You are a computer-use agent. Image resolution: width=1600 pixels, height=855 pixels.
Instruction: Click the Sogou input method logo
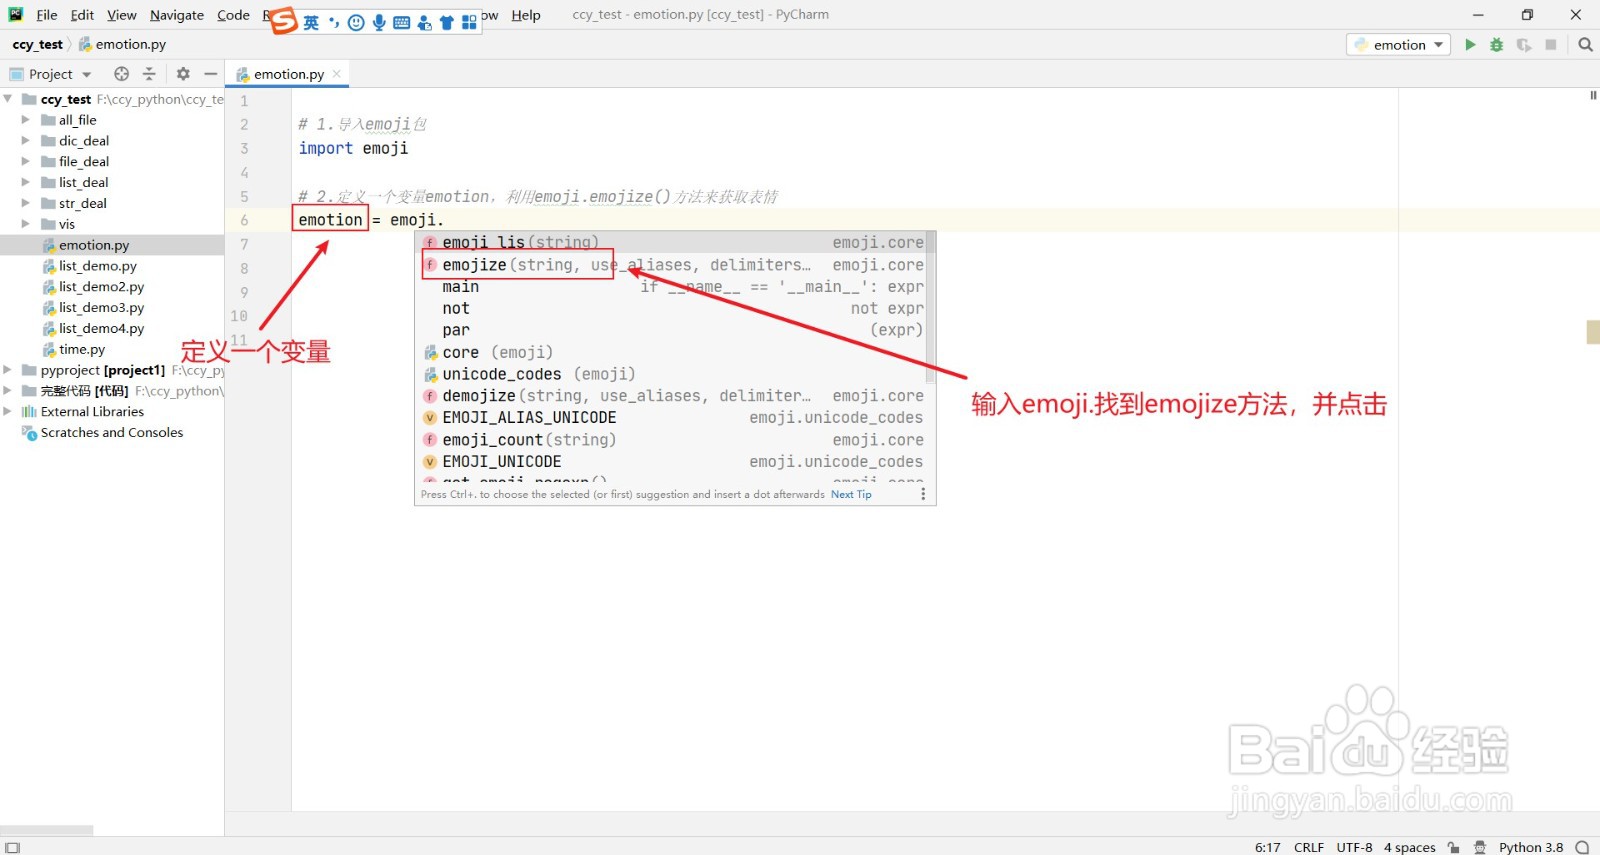pyautogui.click(x=284, y=20)
